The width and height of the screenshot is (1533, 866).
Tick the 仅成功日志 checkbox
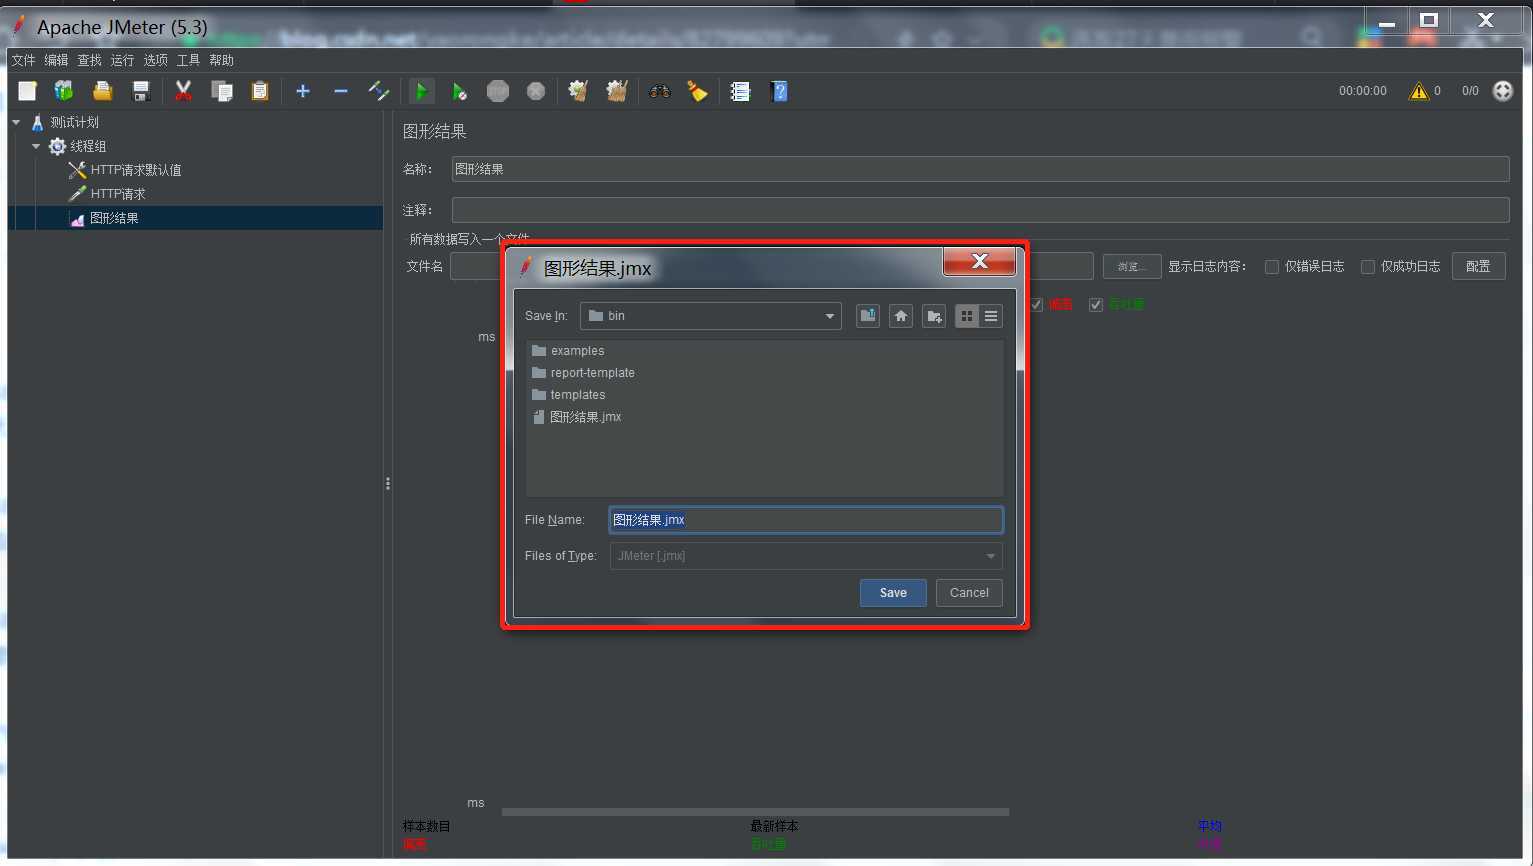(x=1368, y=267)
